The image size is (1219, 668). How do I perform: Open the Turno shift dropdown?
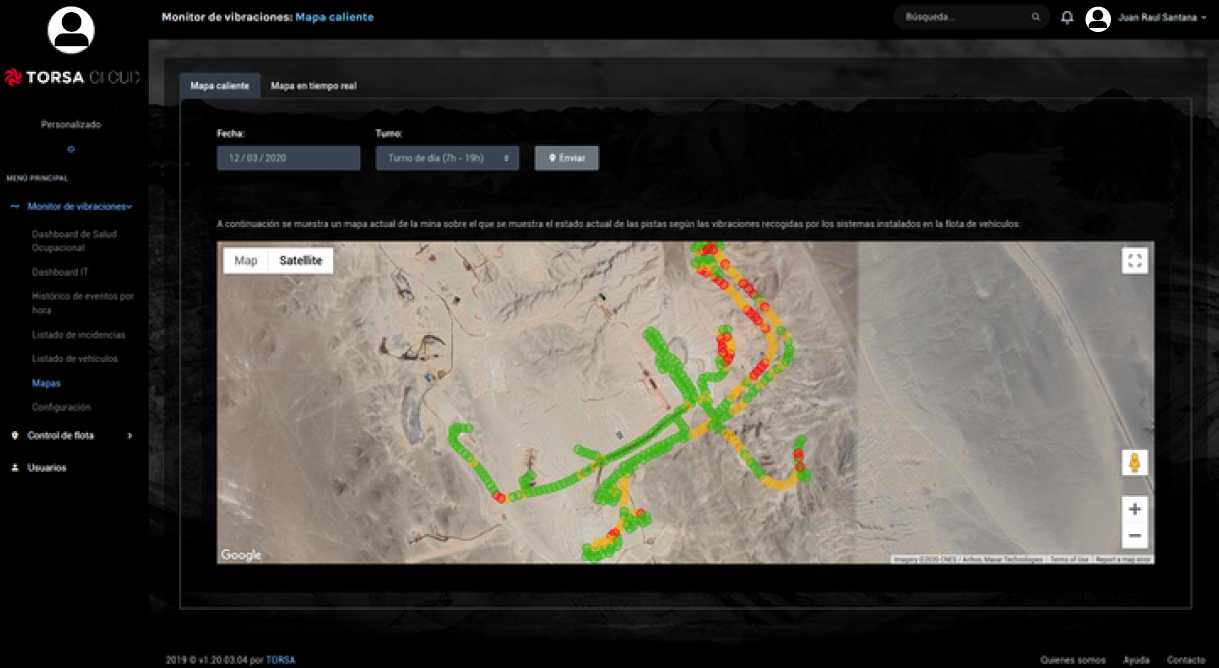447,158
